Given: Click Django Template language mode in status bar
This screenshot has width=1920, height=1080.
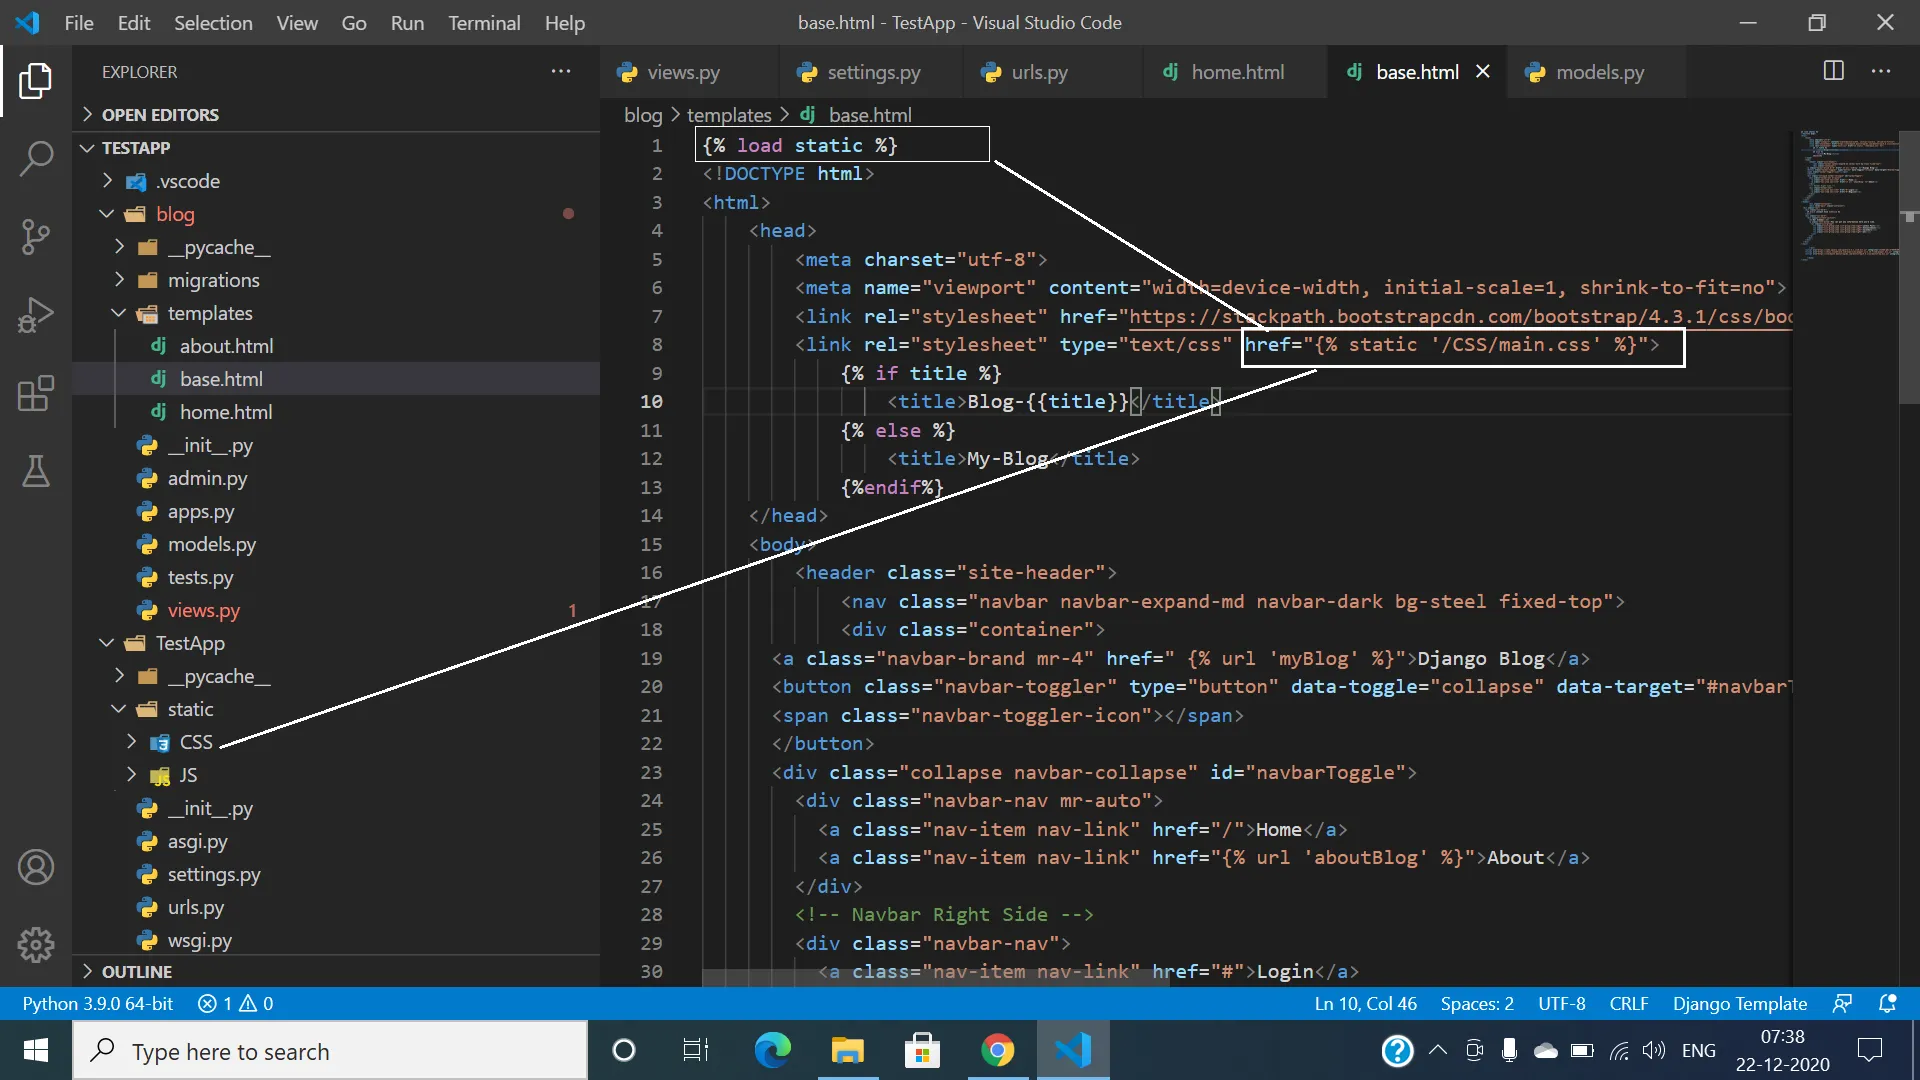Looking at the screenshot, I should [x=1739, y=1003].
